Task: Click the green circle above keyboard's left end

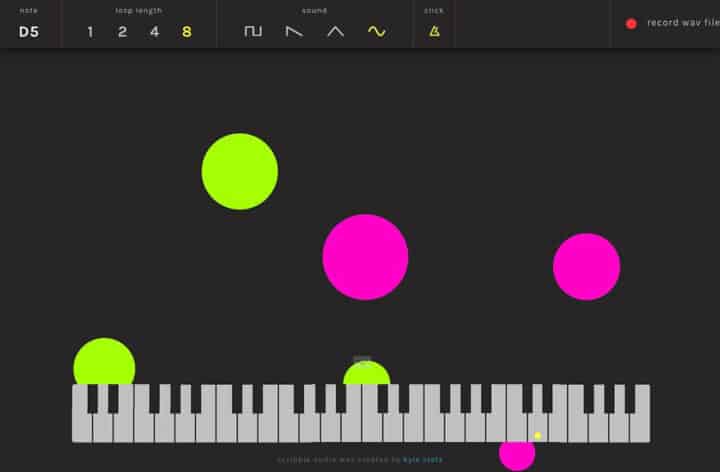Action: 104,362
